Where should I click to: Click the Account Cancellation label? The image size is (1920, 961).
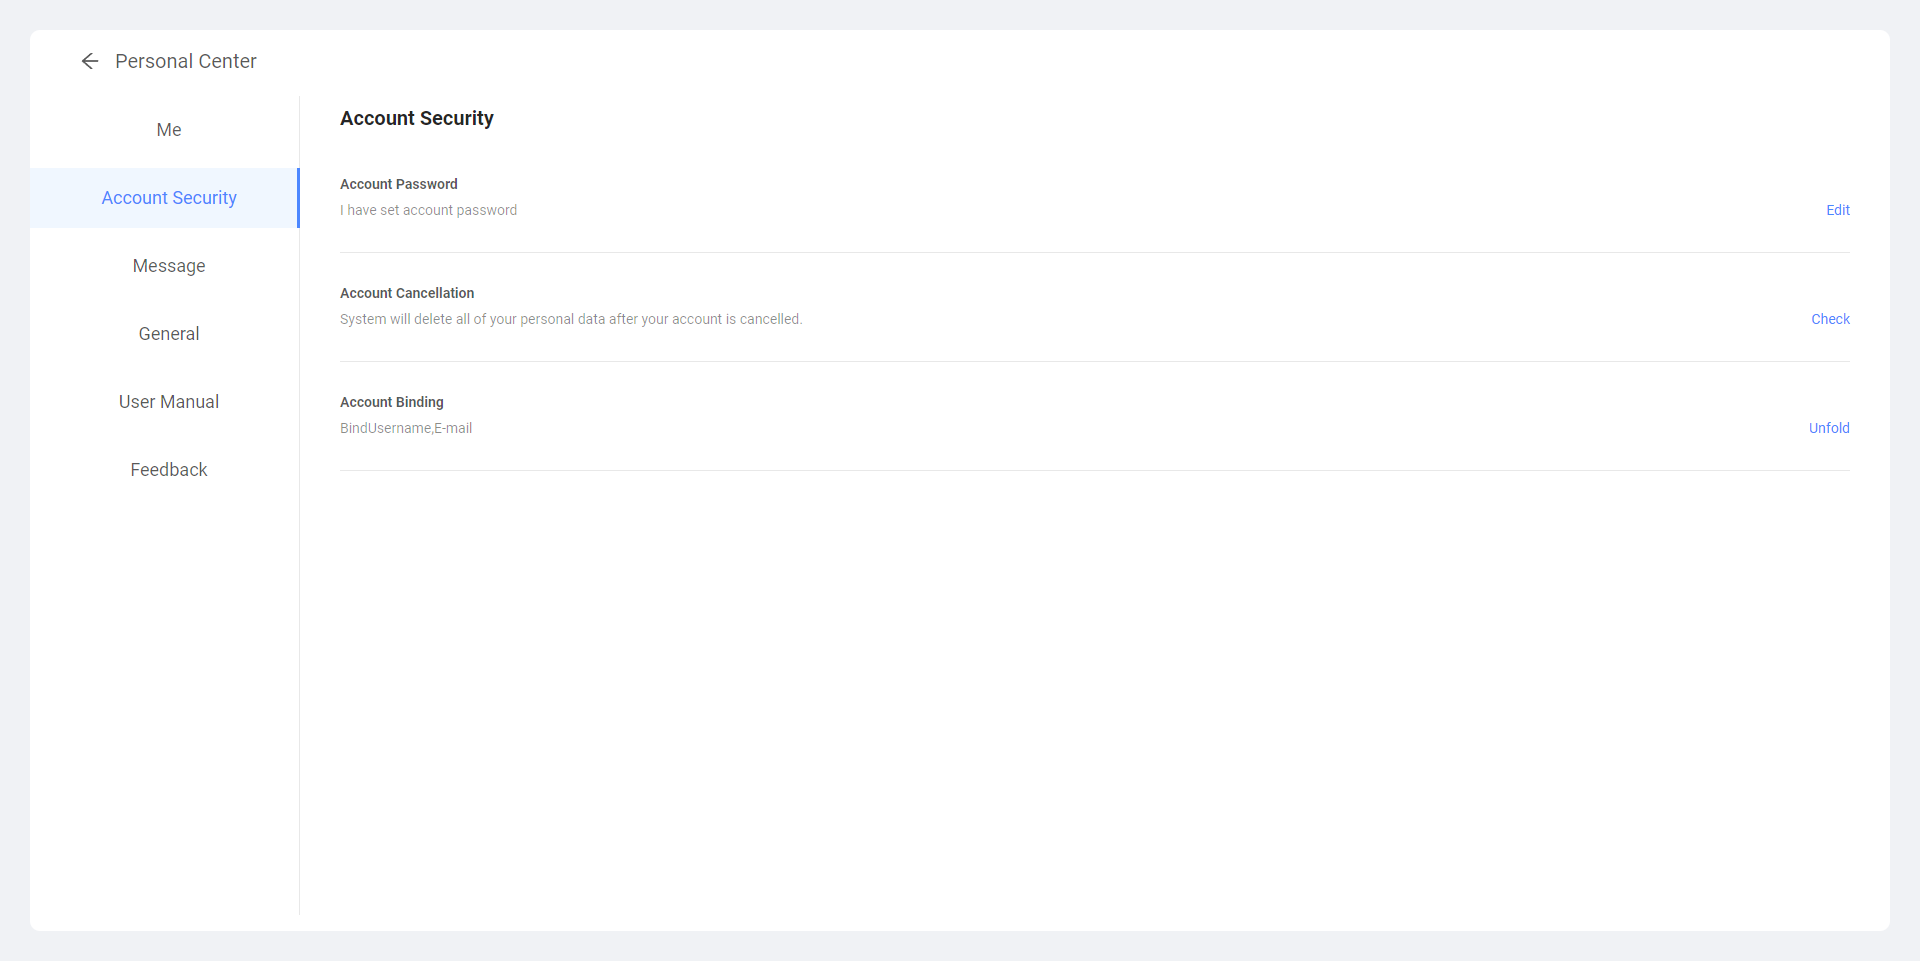[406, 293]
